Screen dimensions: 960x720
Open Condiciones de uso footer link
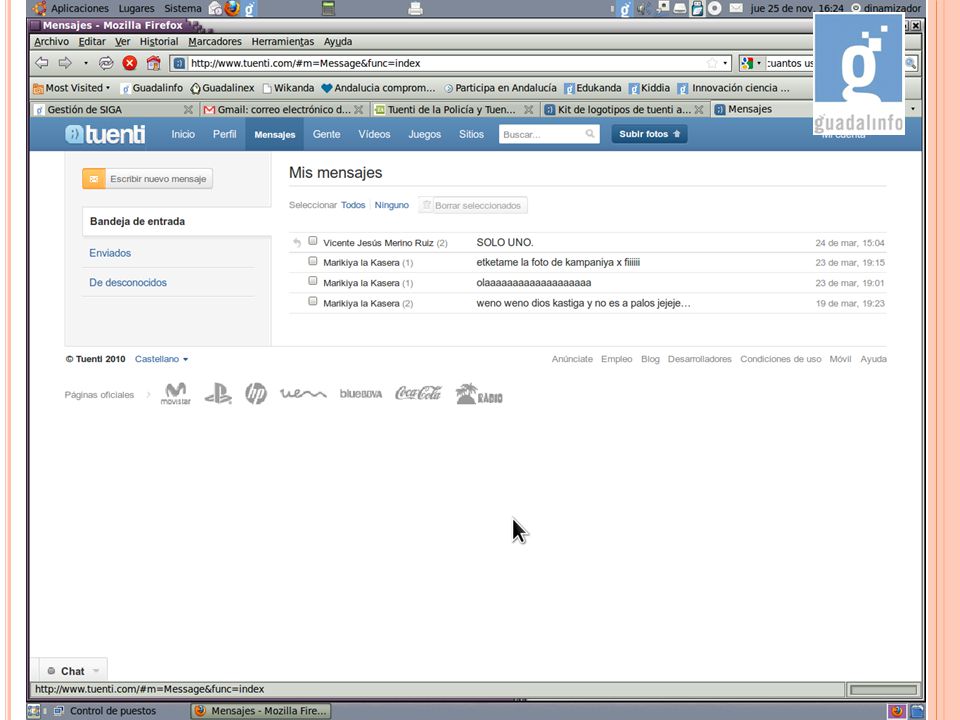coord(781,359)
